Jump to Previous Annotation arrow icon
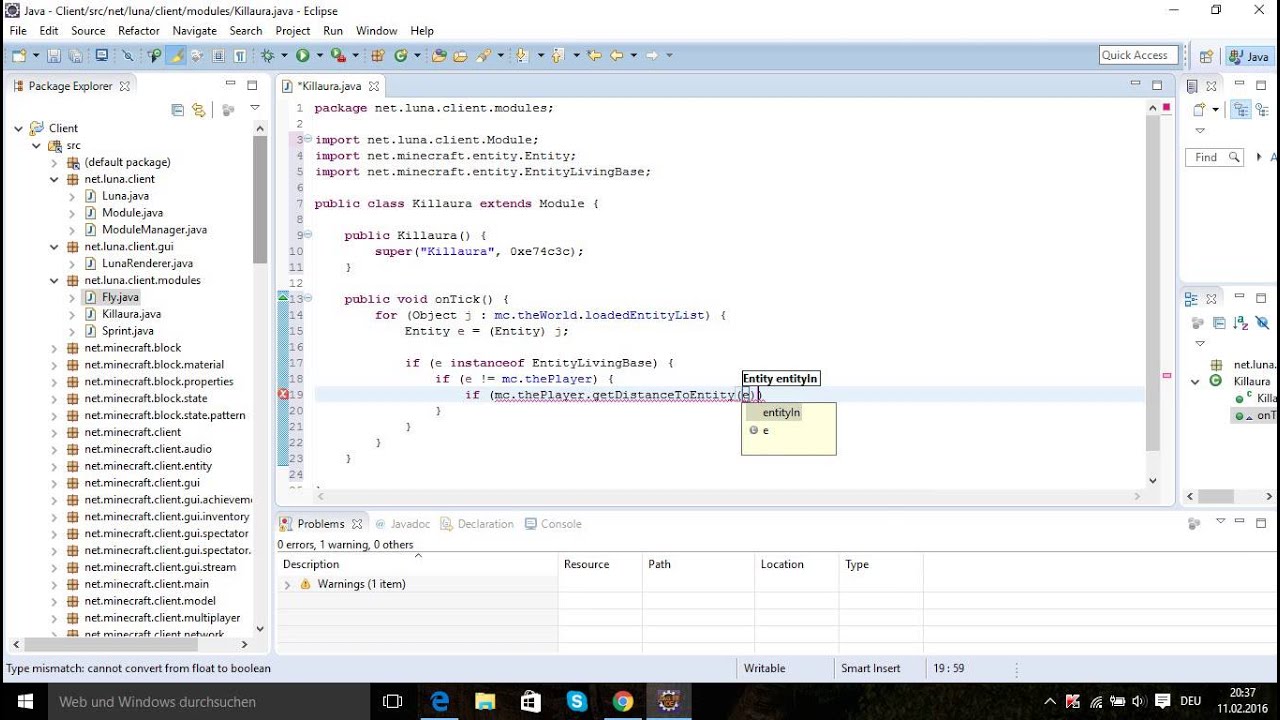1280x720 pixels. 556,56
